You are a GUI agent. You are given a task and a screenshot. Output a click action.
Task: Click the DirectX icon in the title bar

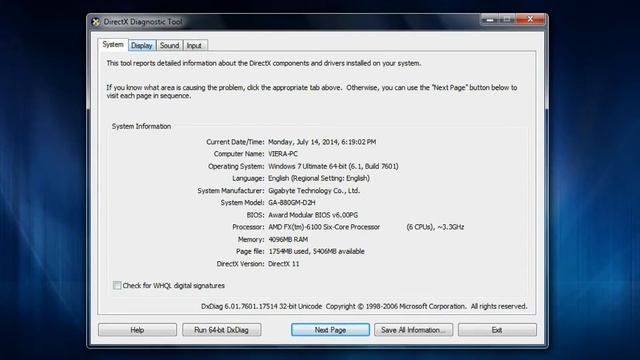(x=96, y=22)
